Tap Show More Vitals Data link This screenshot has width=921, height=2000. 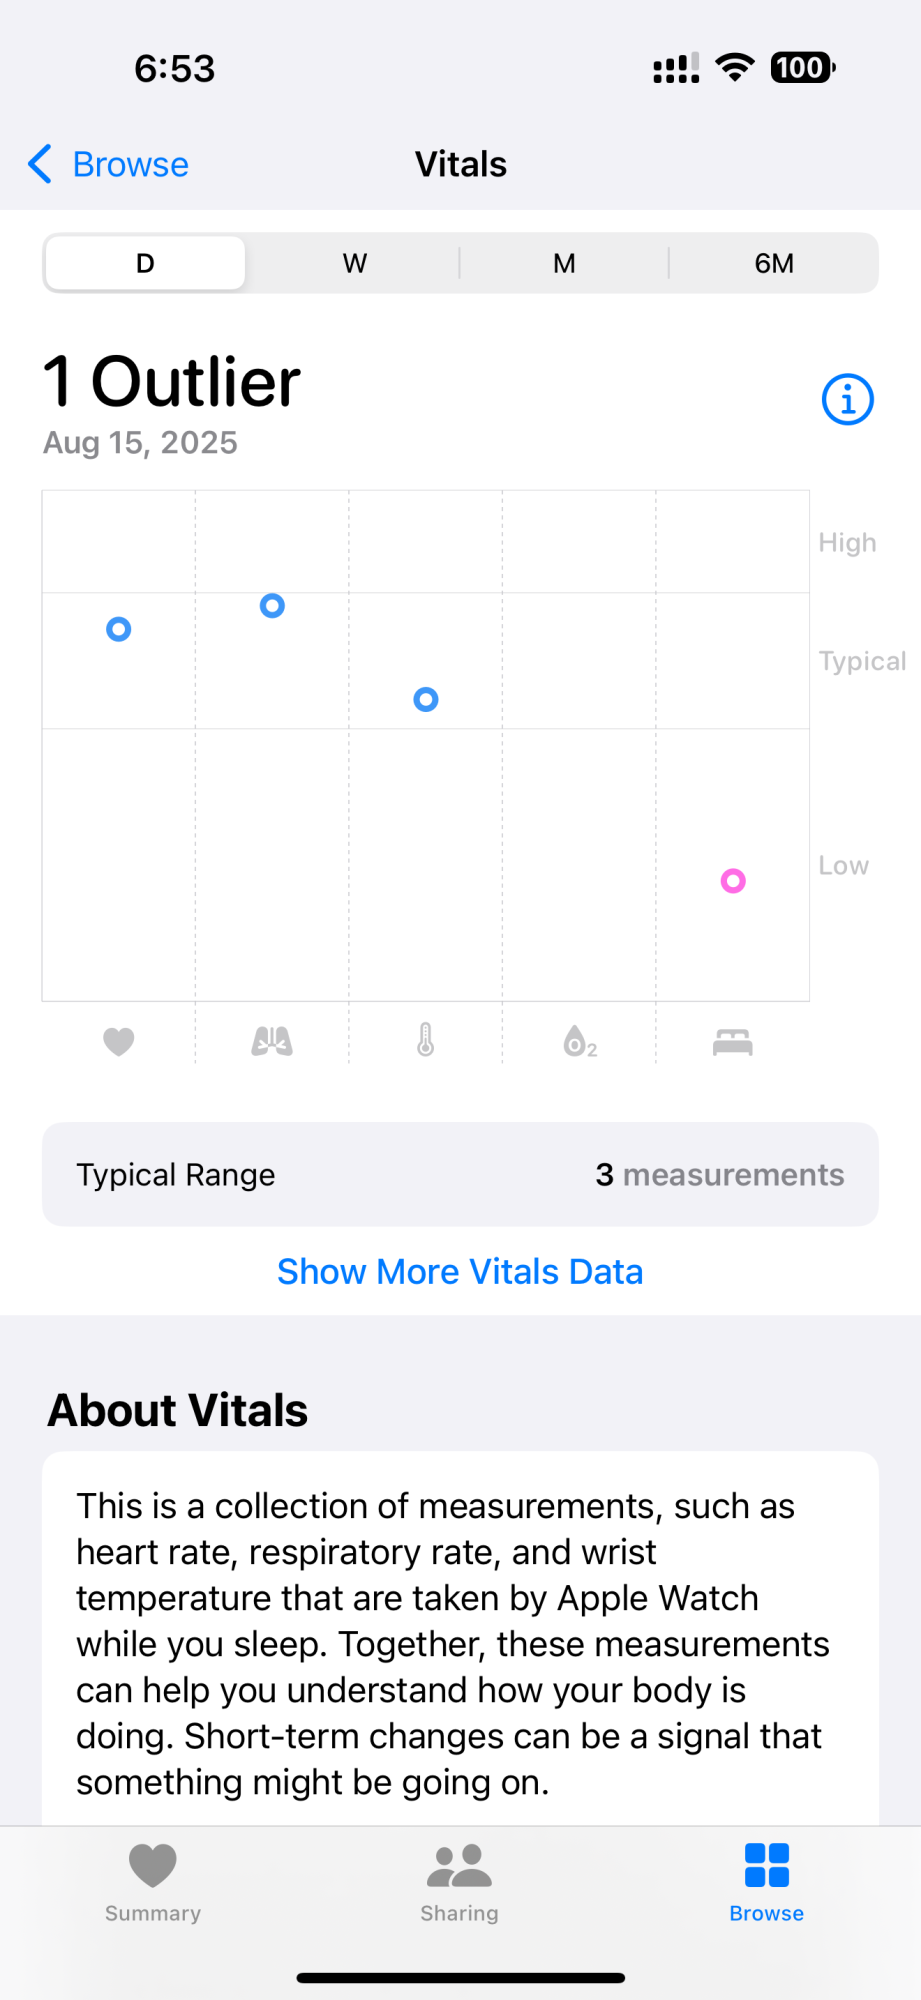coord(460,1272)
